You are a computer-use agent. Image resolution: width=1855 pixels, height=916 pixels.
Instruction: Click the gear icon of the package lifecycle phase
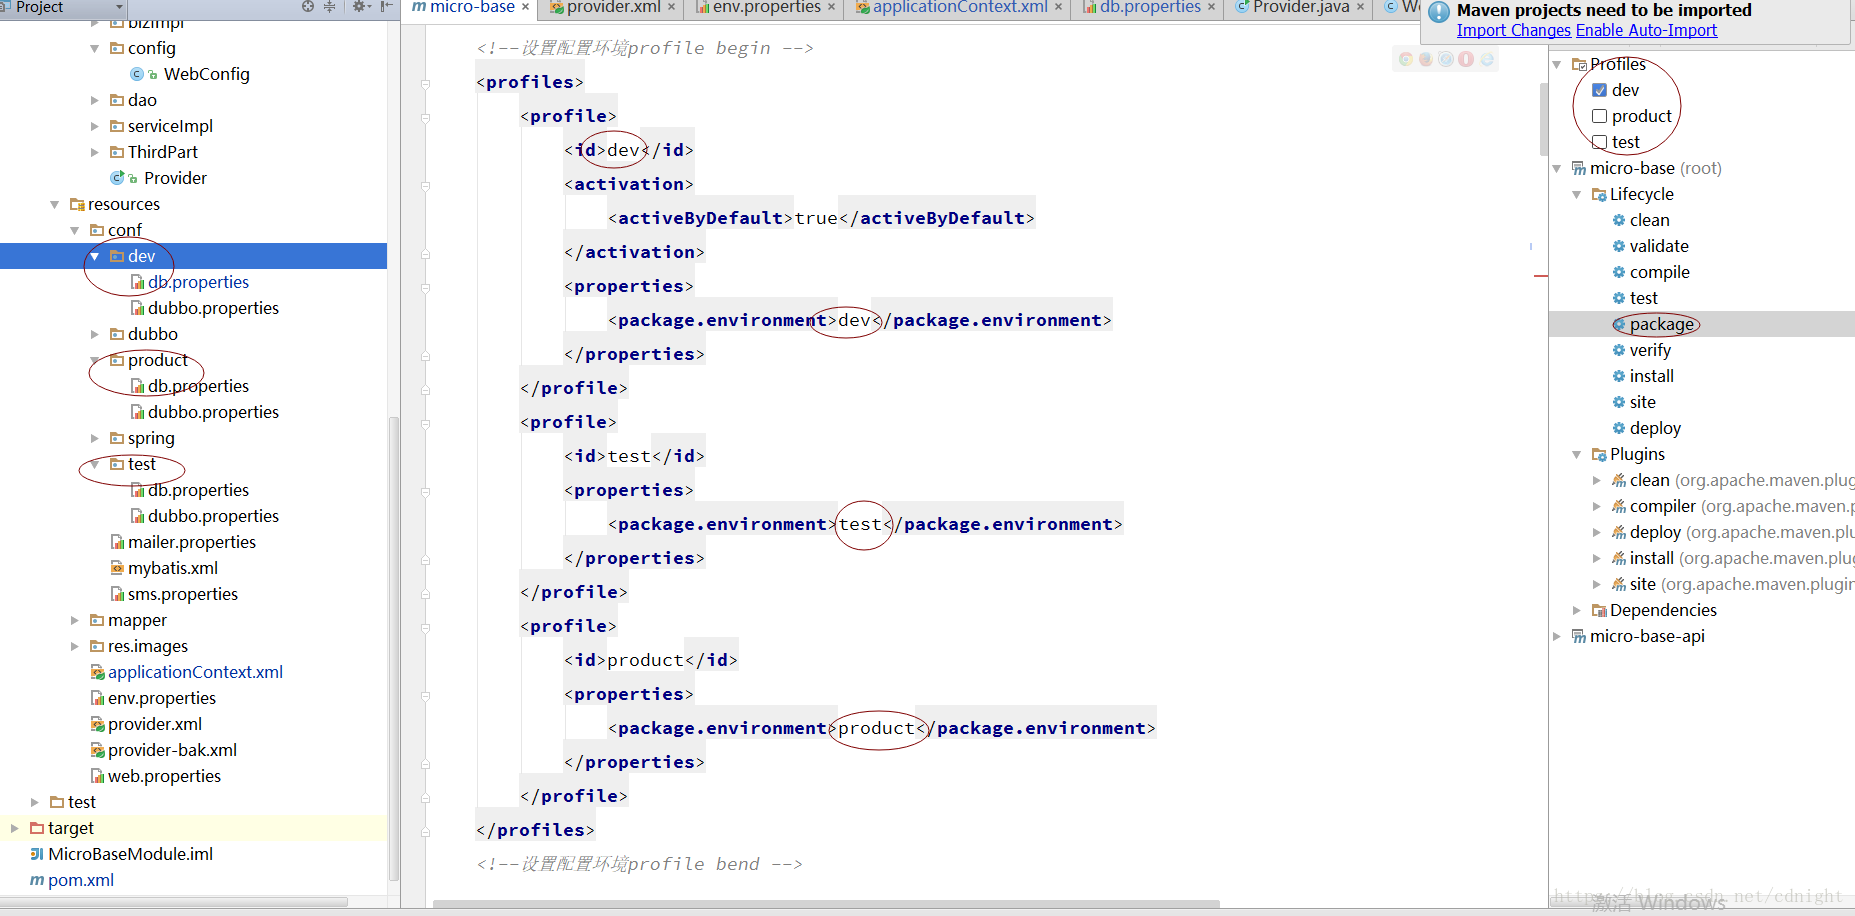click(1619, 324)
